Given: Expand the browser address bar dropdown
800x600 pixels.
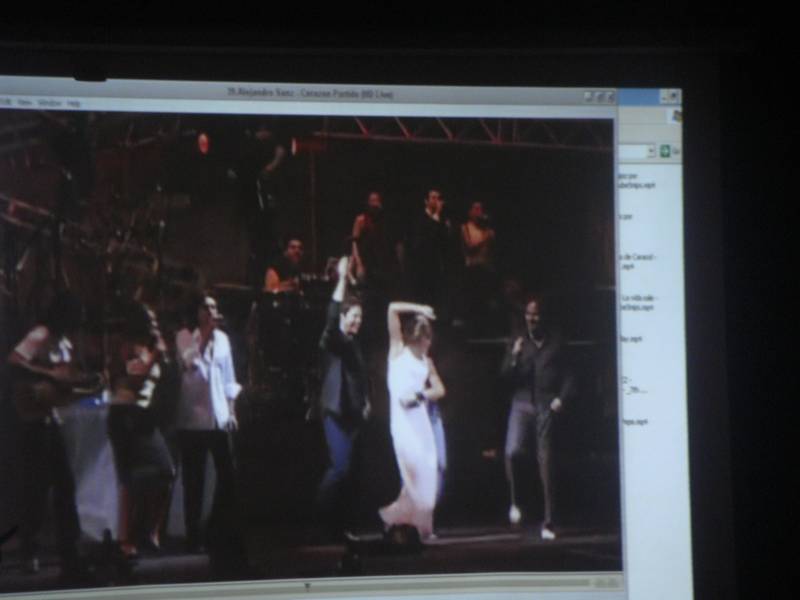Looking at the screenshot, I should tap(651, 151).
